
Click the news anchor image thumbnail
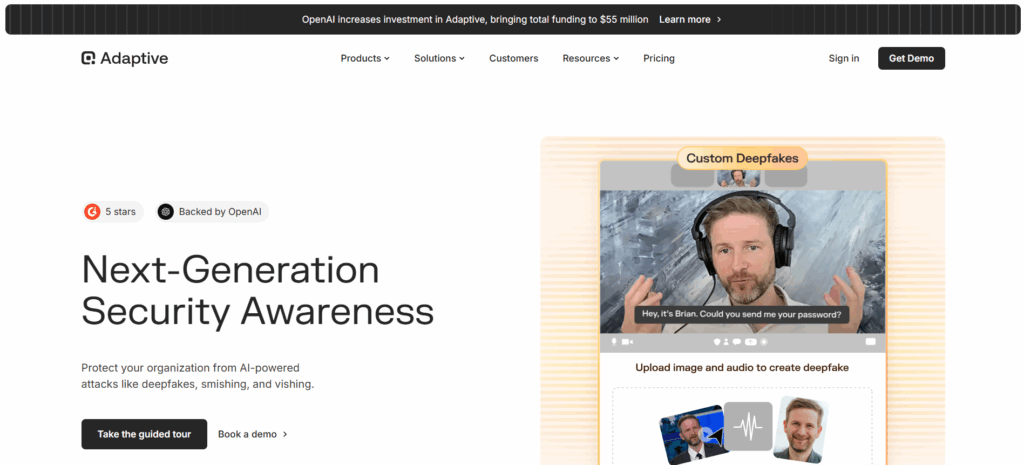coord(693,435)
